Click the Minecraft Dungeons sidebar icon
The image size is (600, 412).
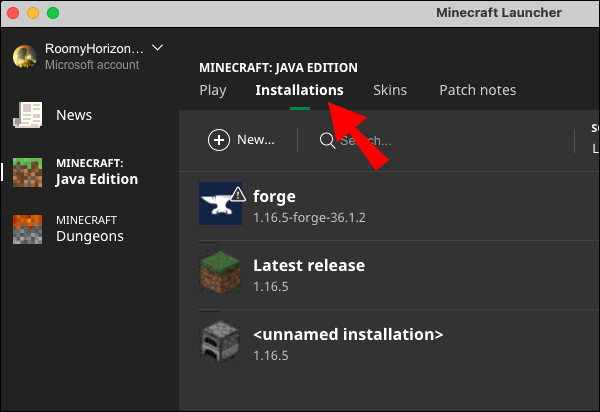(x=28, y=229)
